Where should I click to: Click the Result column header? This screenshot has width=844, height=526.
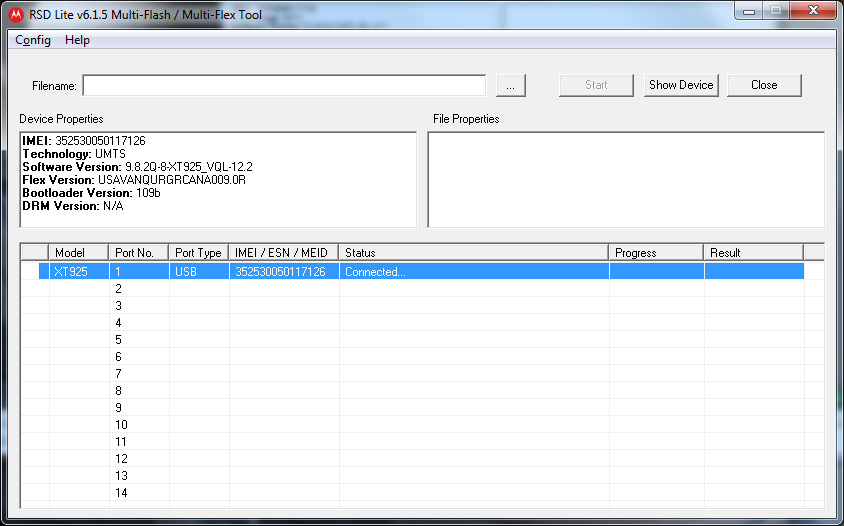(754, 253)
